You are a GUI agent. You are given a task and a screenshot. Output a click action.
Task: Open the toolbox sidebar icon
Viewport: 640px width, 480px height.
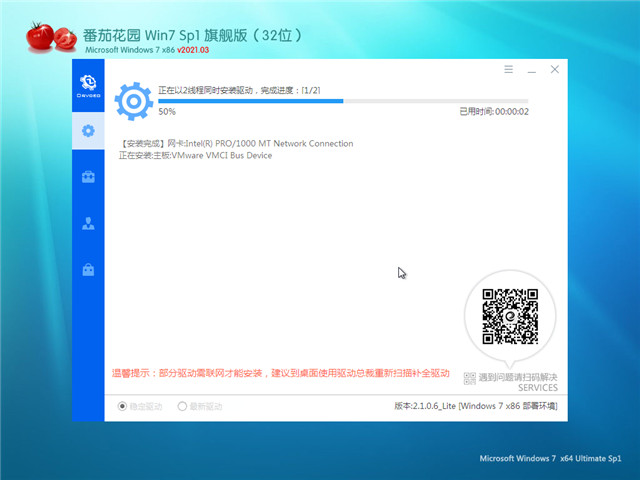click(x=88, y=177)
